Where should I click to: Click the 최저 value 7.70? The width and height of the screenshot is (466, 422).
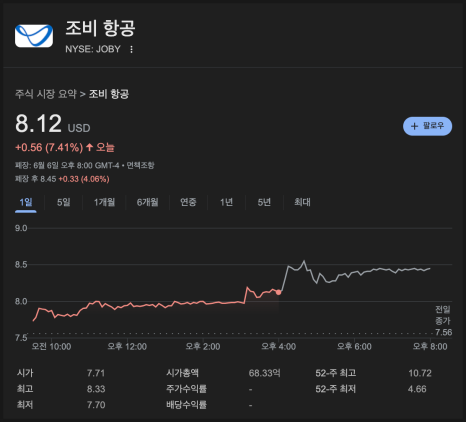(x=96, y=405)
